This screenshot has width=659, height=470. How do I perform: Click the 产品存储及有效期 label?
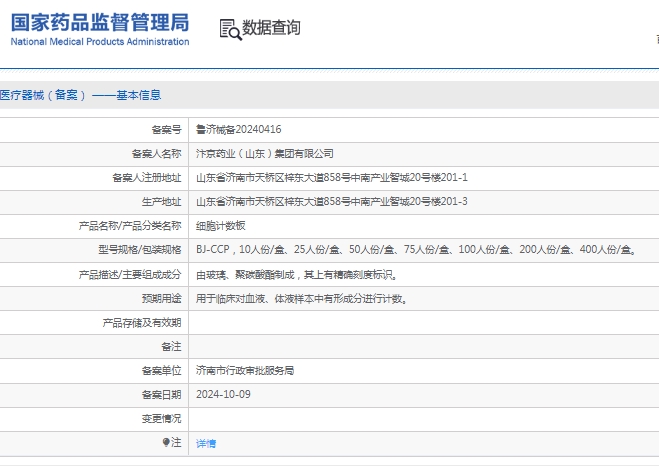pyautogui.click(x=142, y=323)
